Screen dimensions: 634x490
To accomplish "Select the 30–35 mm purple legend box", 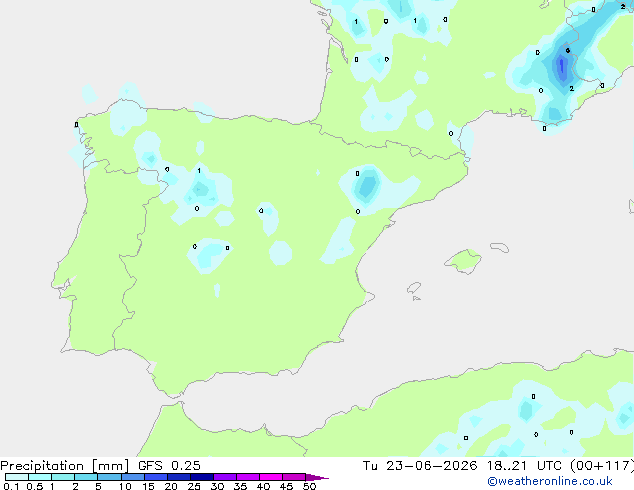I will [x=225, y=477].
